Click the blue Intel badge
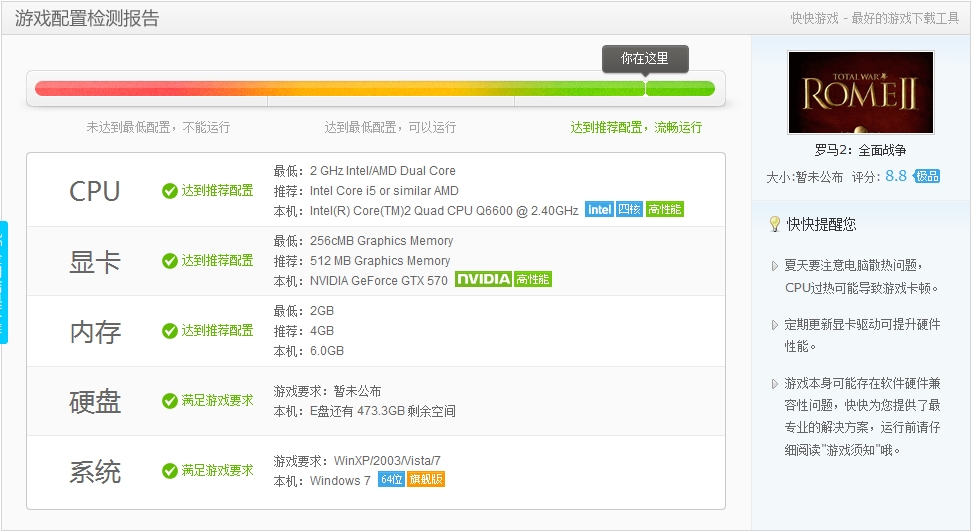Viewport: 972px width, 532px height. [599, 210]
